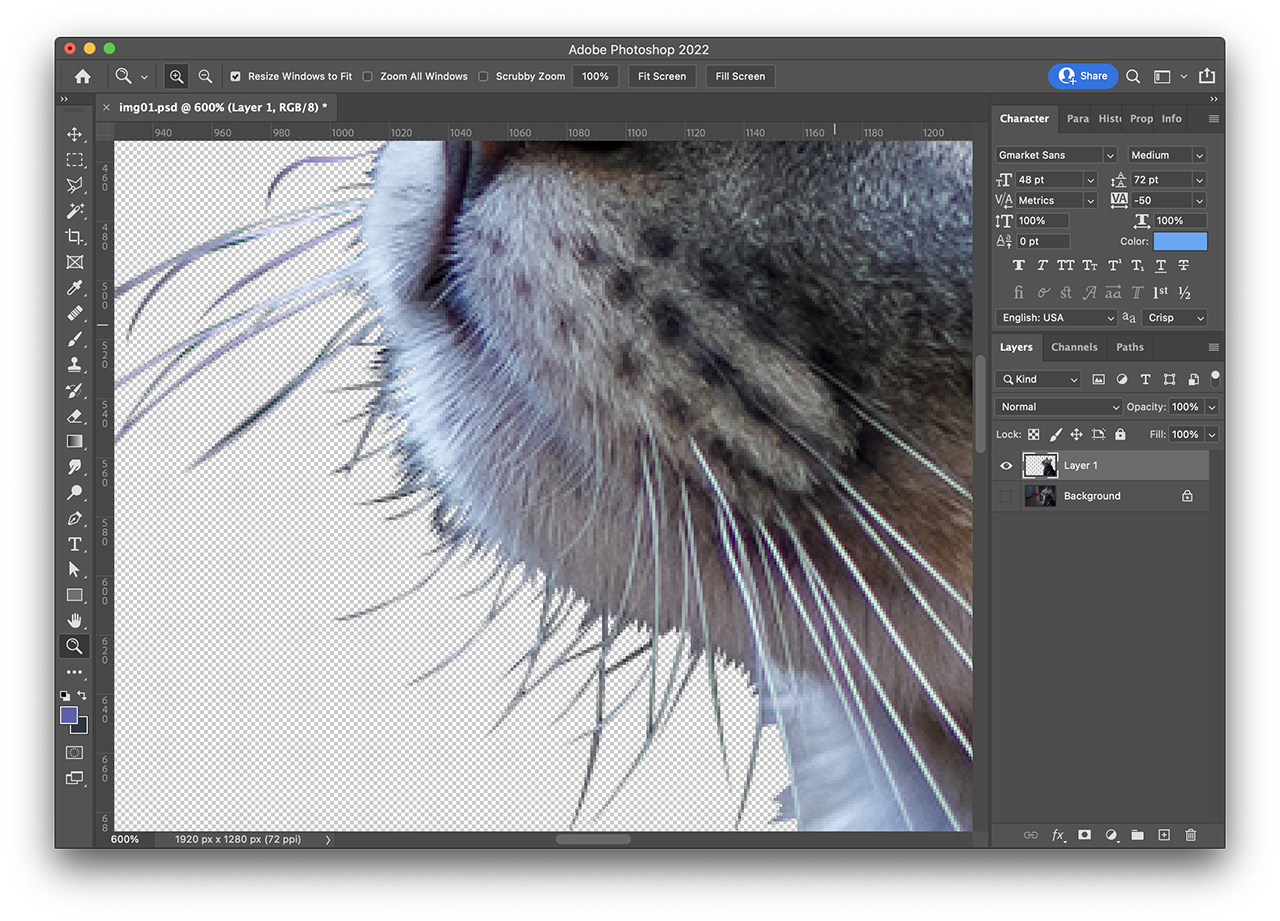
Task: Select the Move tool
Action: (75, 134)
